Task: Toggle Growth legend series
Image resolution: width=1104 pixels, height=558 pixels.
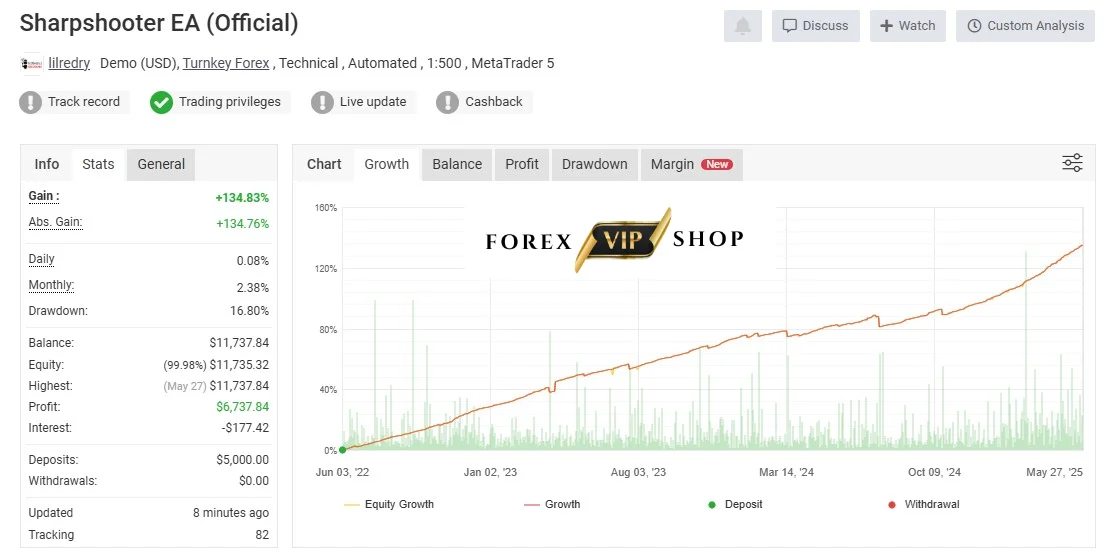Action: [552, 505]
